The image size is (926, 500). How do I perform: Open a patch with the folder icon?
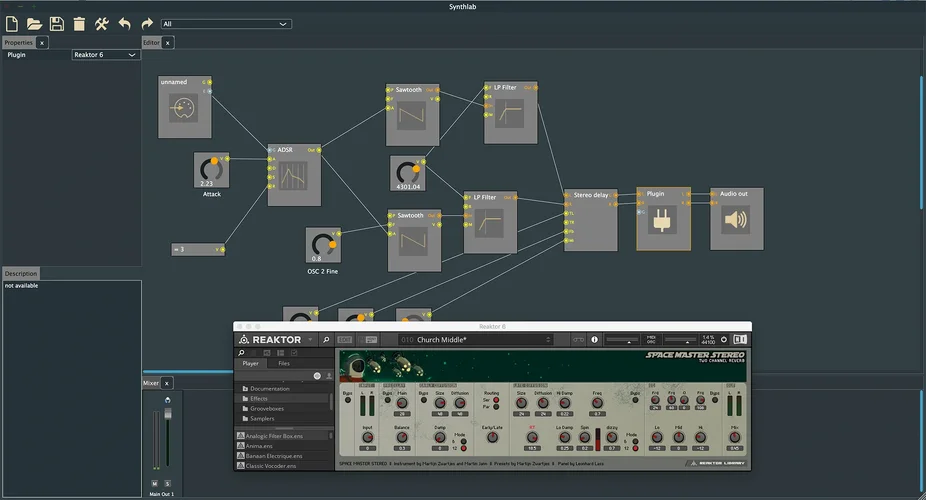34,24
